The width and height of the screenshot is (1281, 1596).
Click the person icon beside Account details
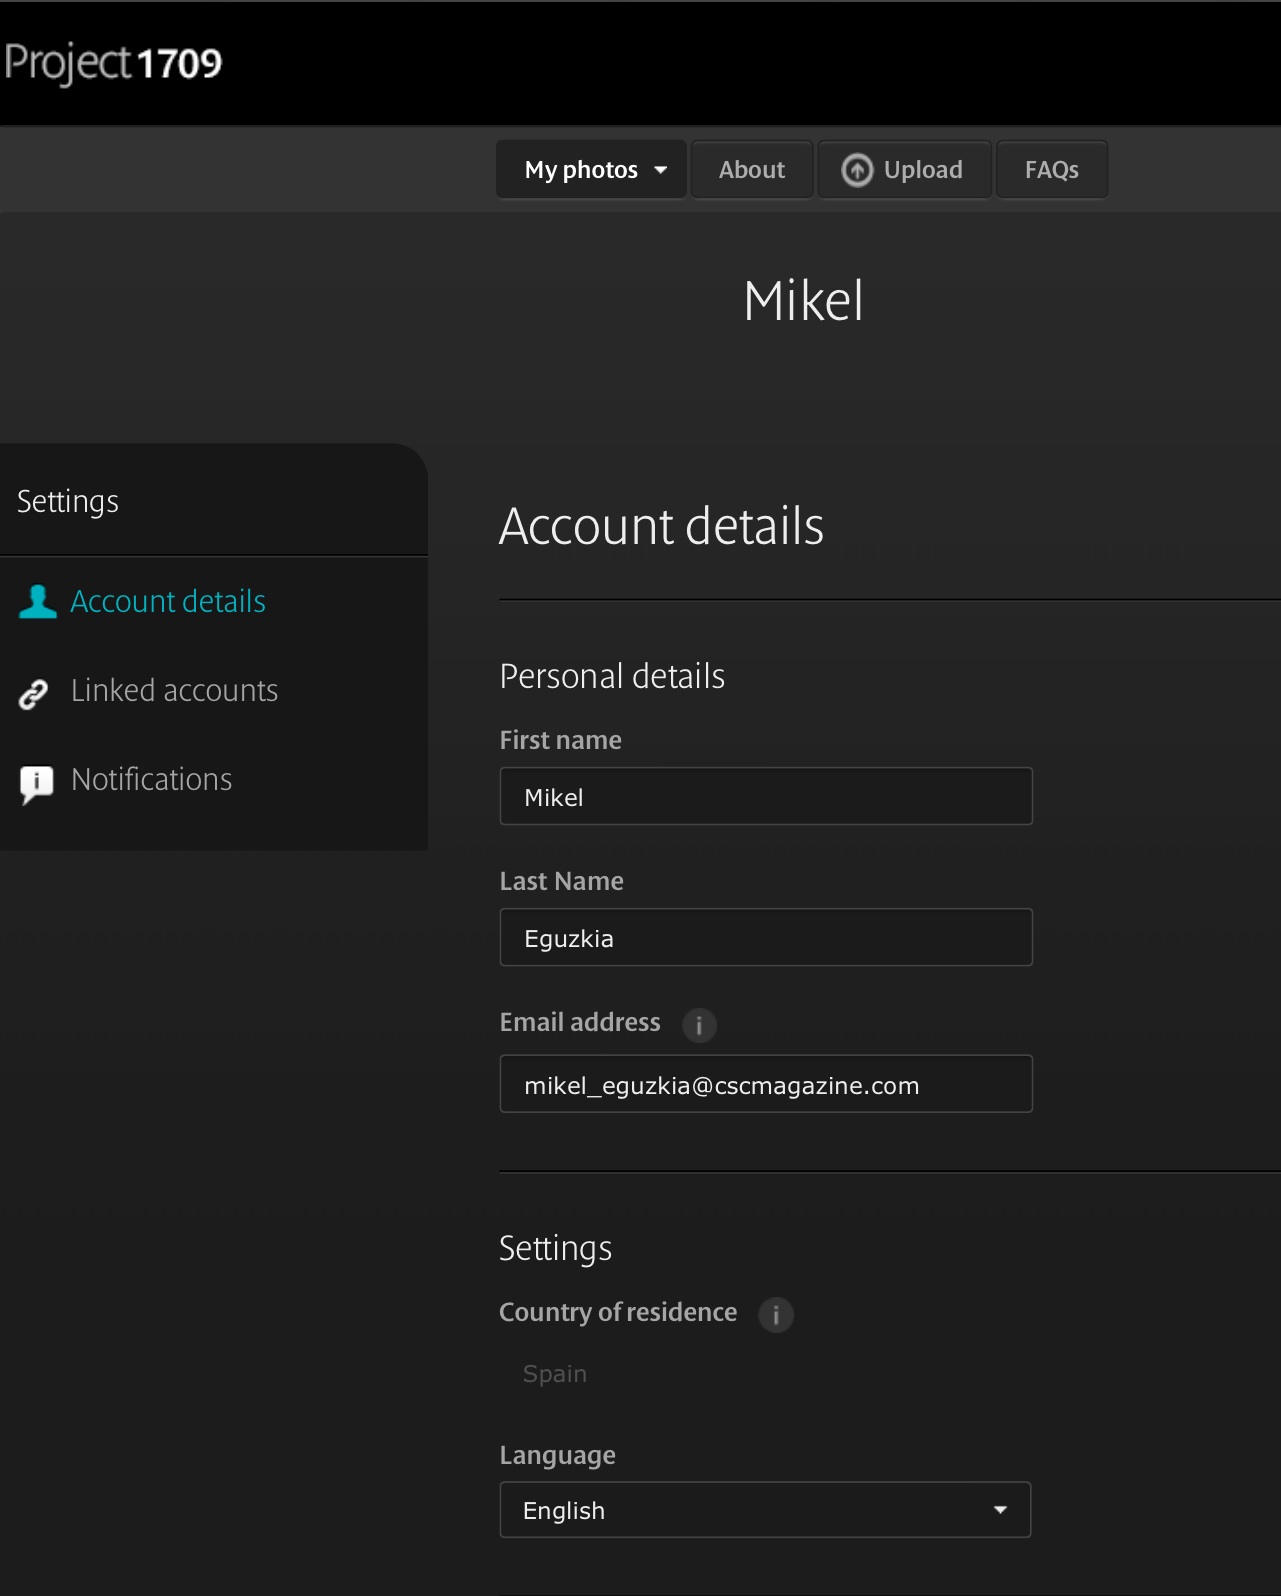point(38,602)
